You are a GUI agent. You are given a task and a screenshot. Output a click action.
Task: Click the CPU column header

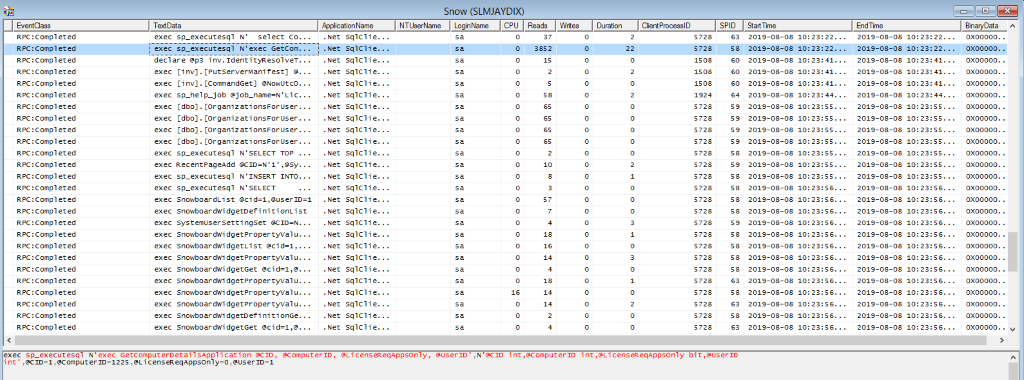coord(511,25)
